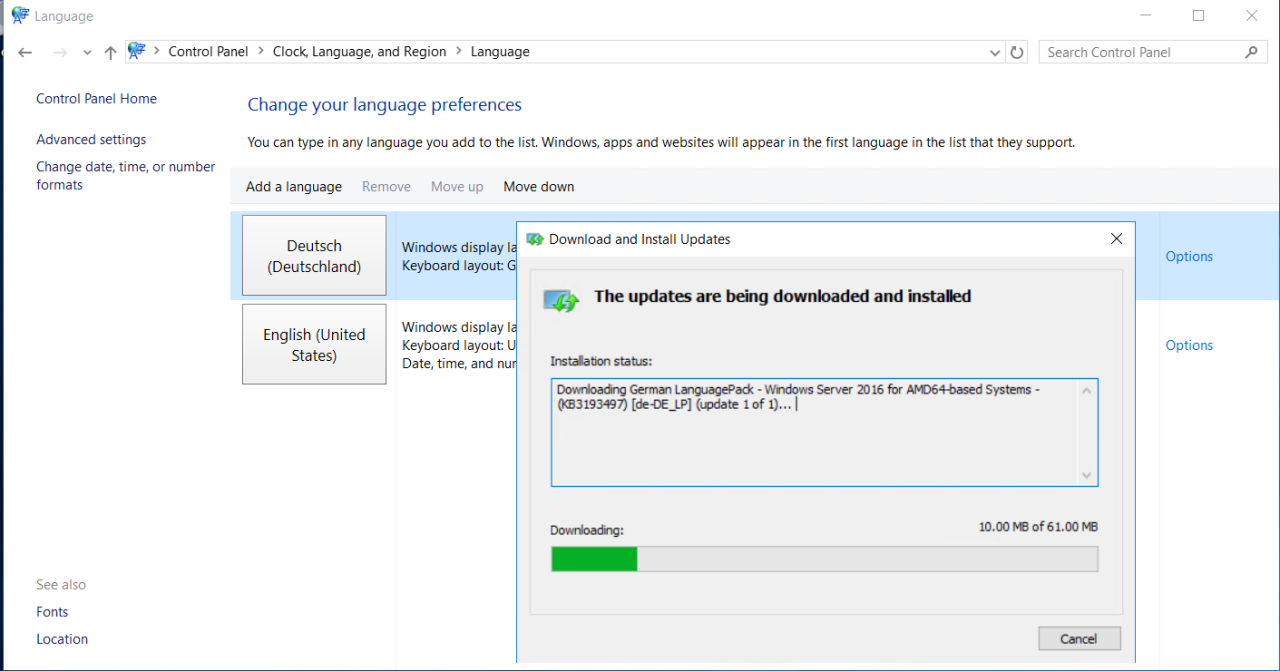Screen dimensions: 1280x671
Task: Close the Download and Install Updates dialog
Action: 1116,239
